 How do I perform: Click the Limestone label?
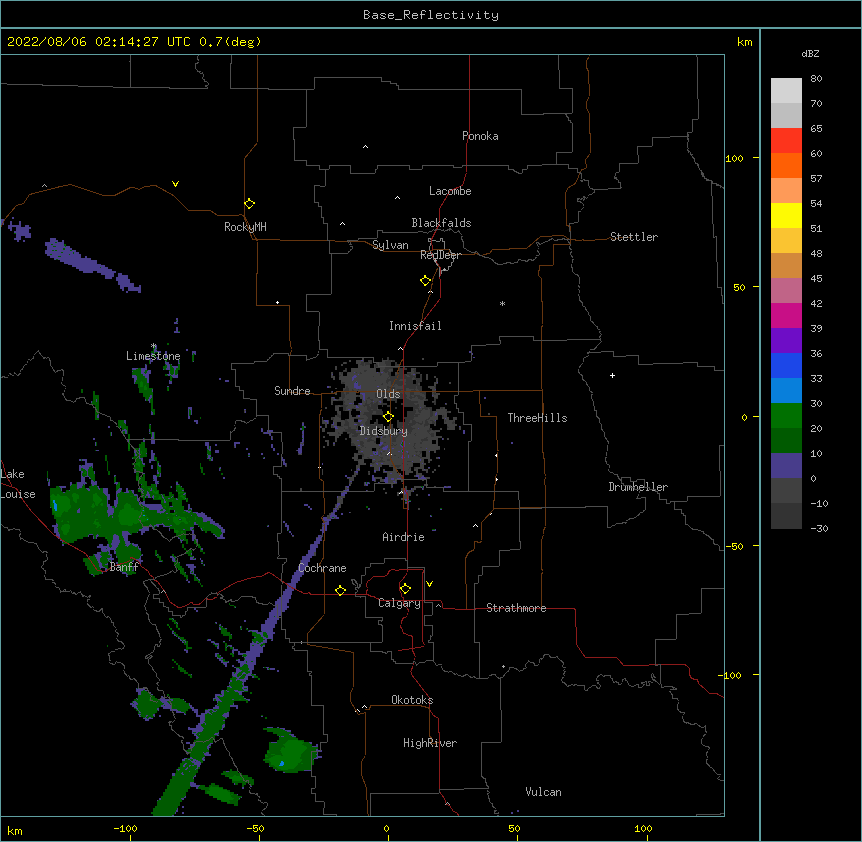click(x=153, y=356)
